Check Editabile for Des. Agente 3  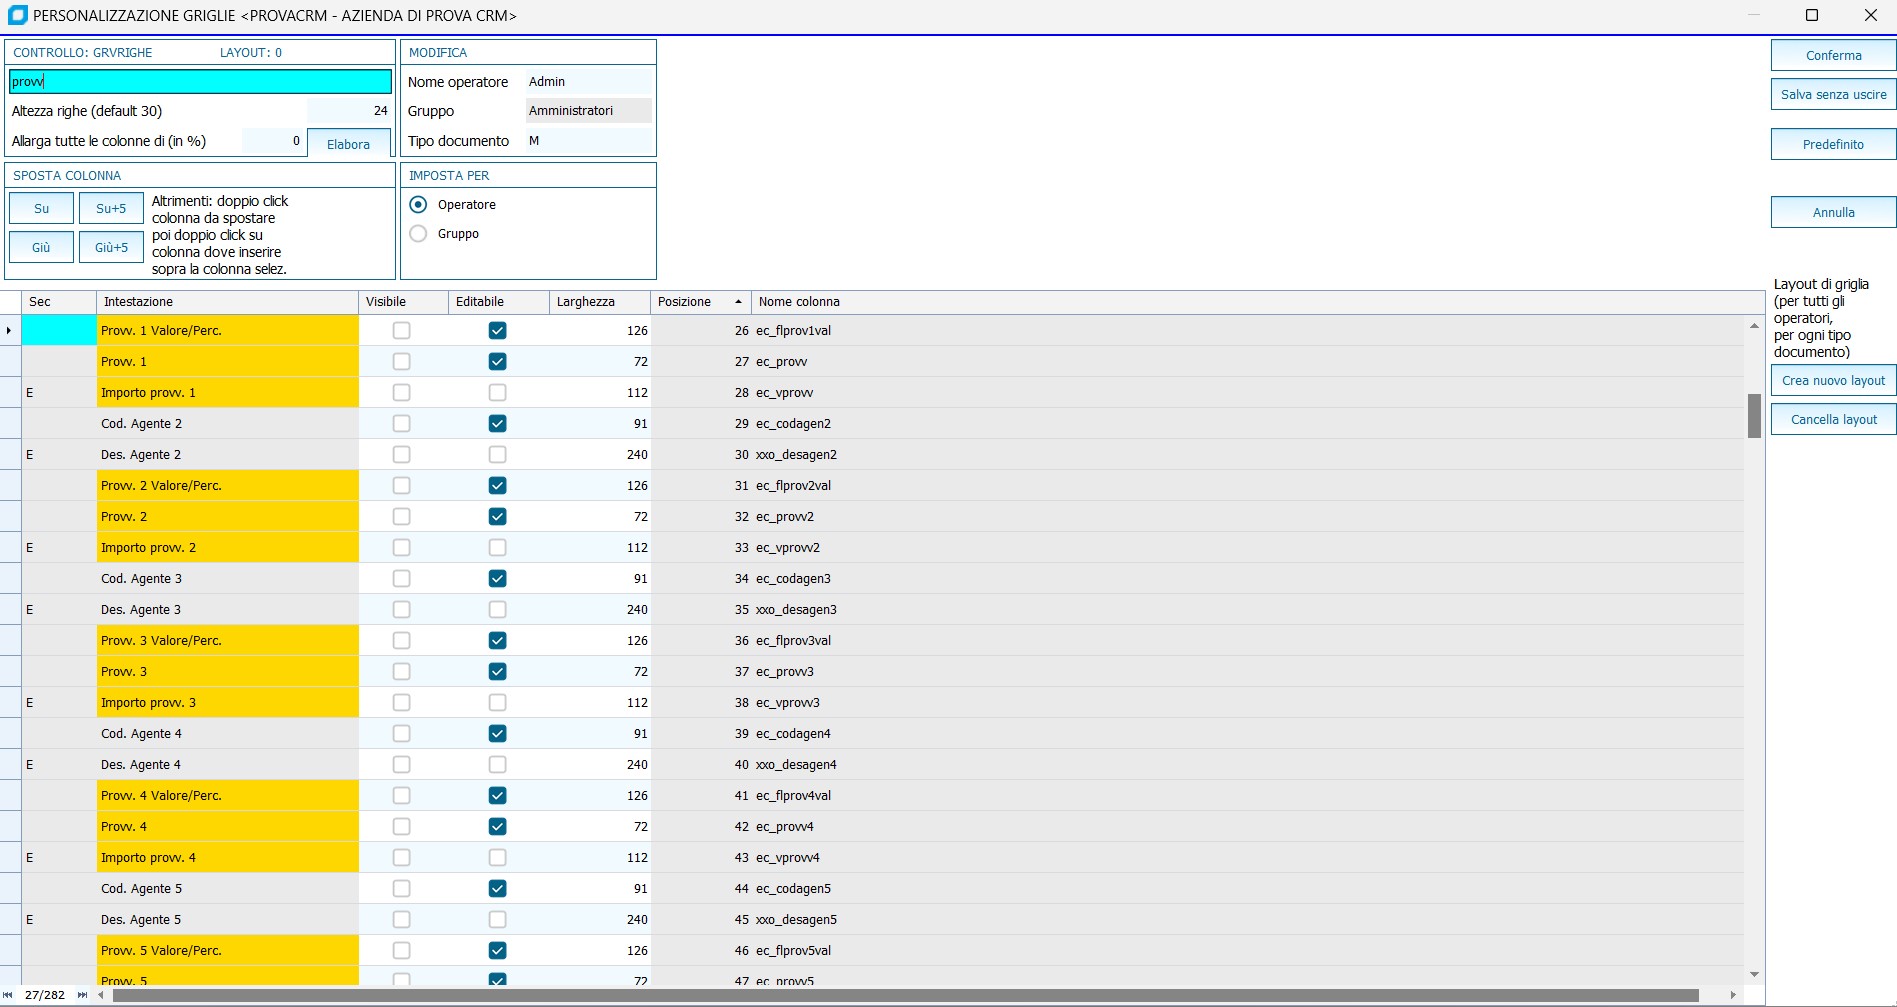coord(497,610)
